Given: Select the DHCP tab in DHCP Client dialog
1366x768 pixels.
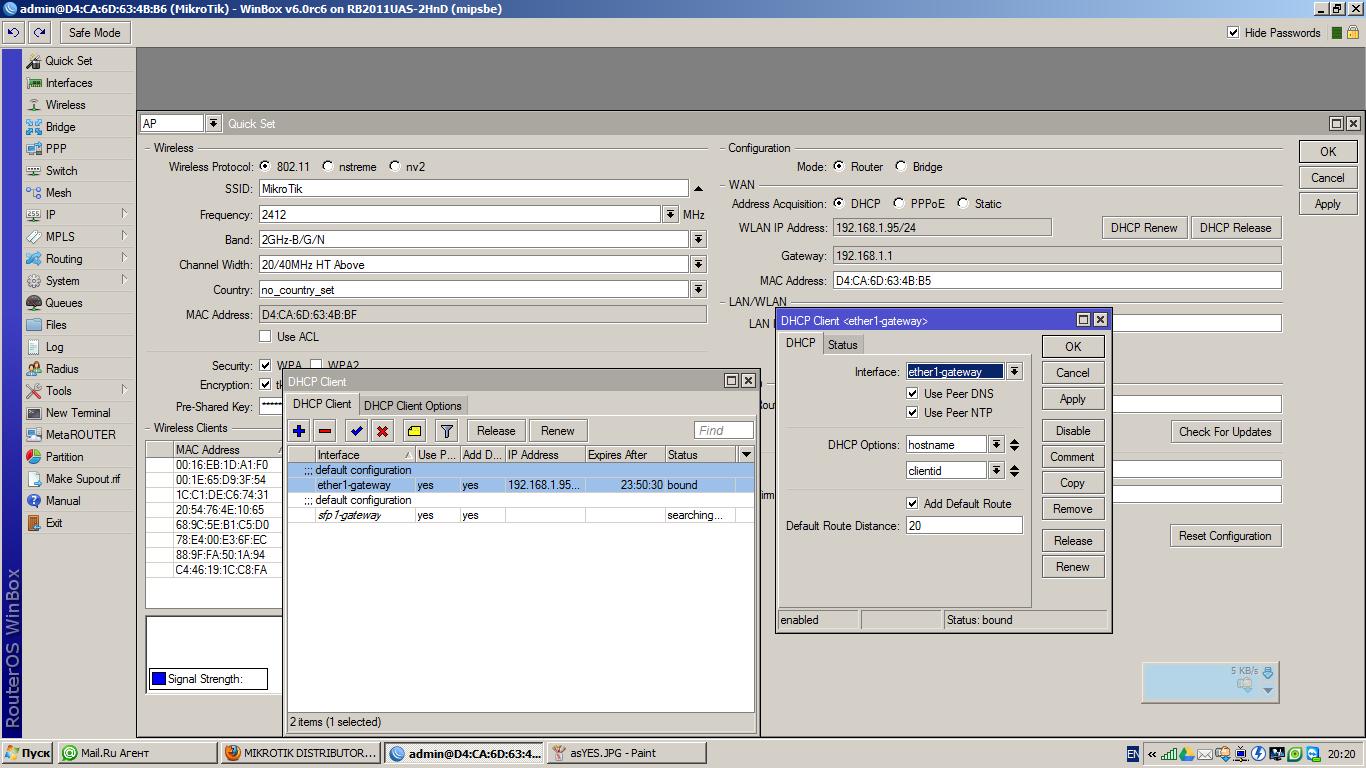Looking at the screenshot, I should (x=800, y=343).
